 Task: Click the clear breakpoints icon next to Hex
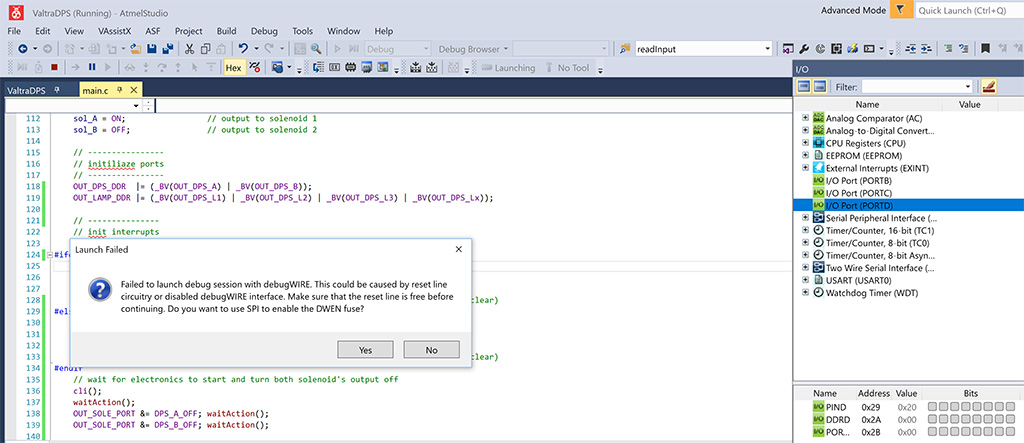(255, 67)
